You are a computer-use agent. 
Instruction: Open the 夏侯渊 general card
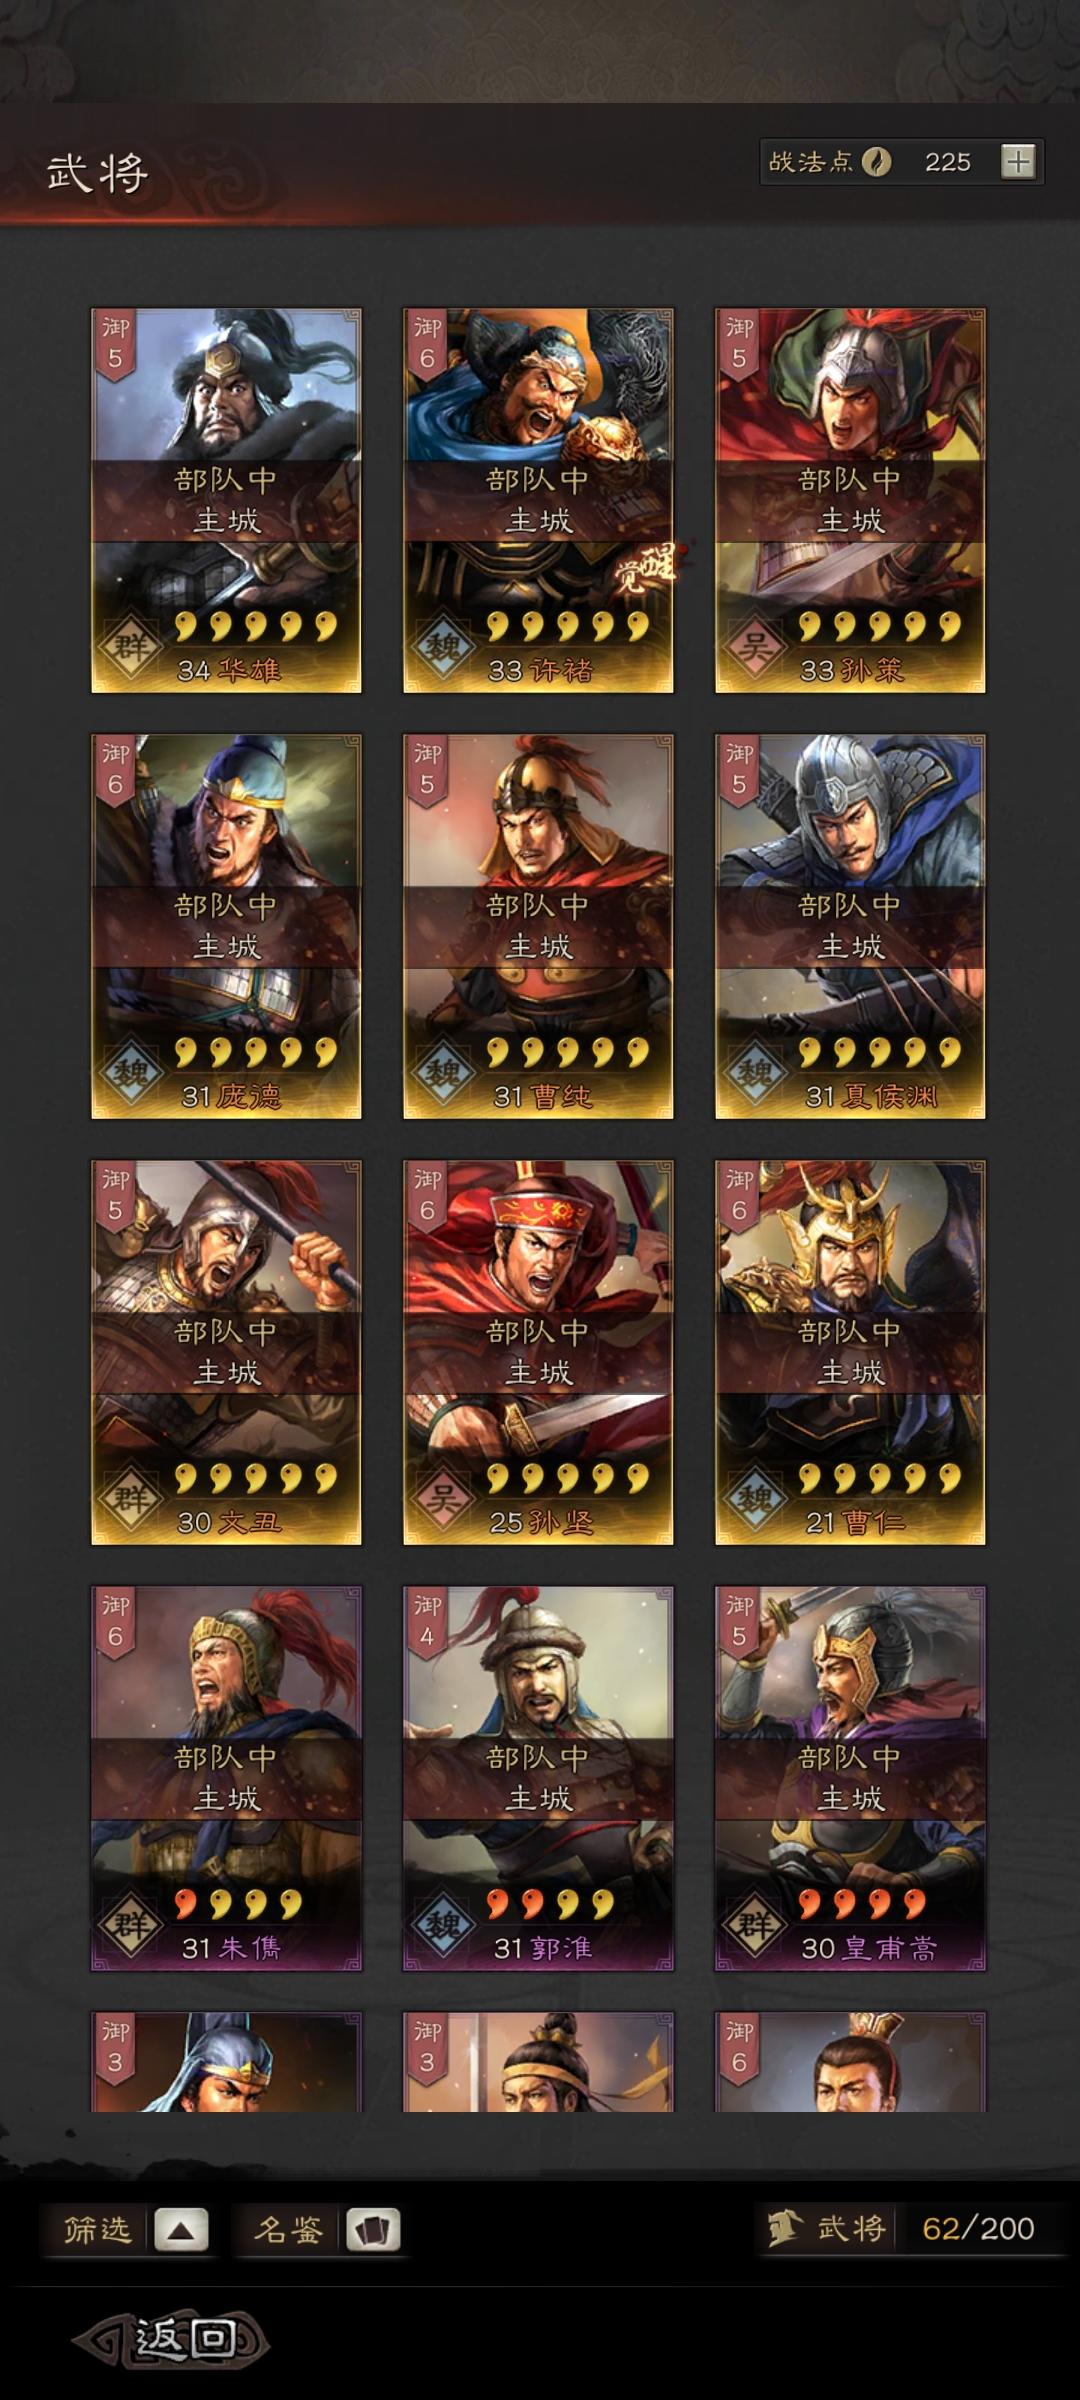click(850, 926)
